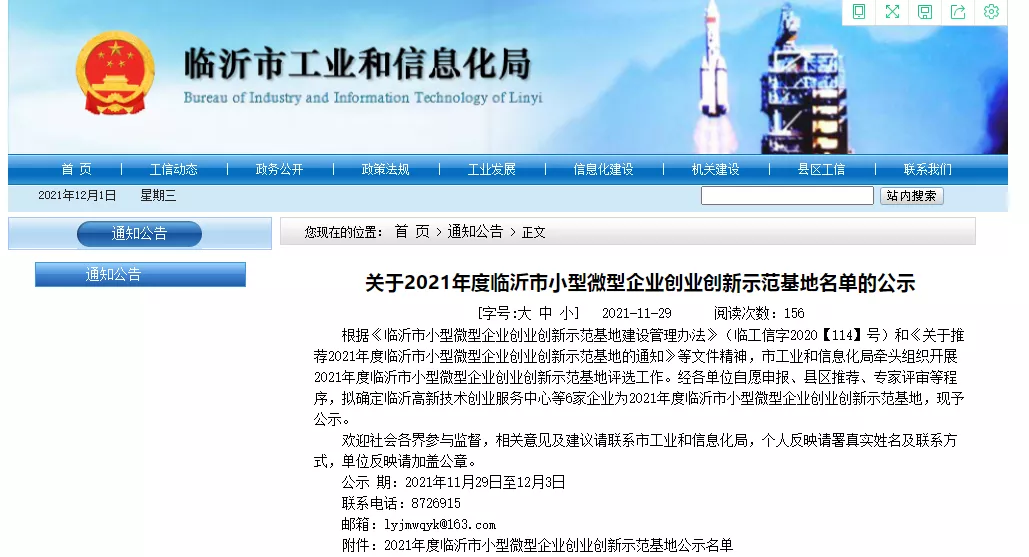Open the 工信动态 menu item
The width and height of the screenshot is (1029, 557).
[174, 169]
